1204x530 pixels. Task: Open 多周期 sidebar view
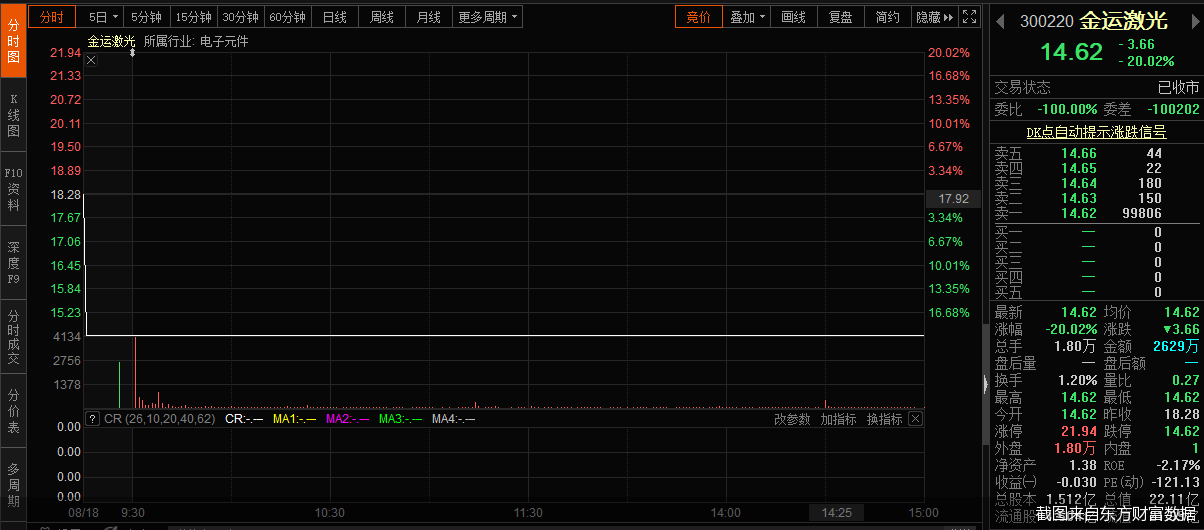coord(13,484)
